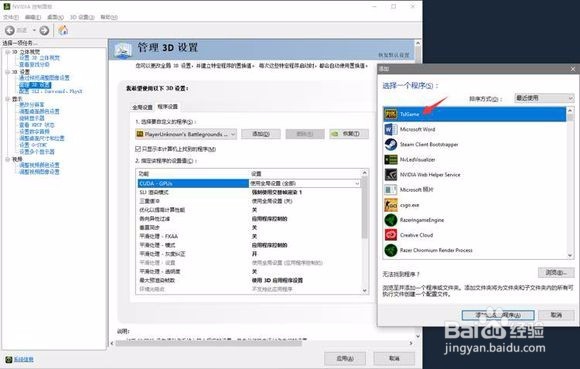Select the 三重缓冲 settings row
580x369 pixels.
point(249,201)
